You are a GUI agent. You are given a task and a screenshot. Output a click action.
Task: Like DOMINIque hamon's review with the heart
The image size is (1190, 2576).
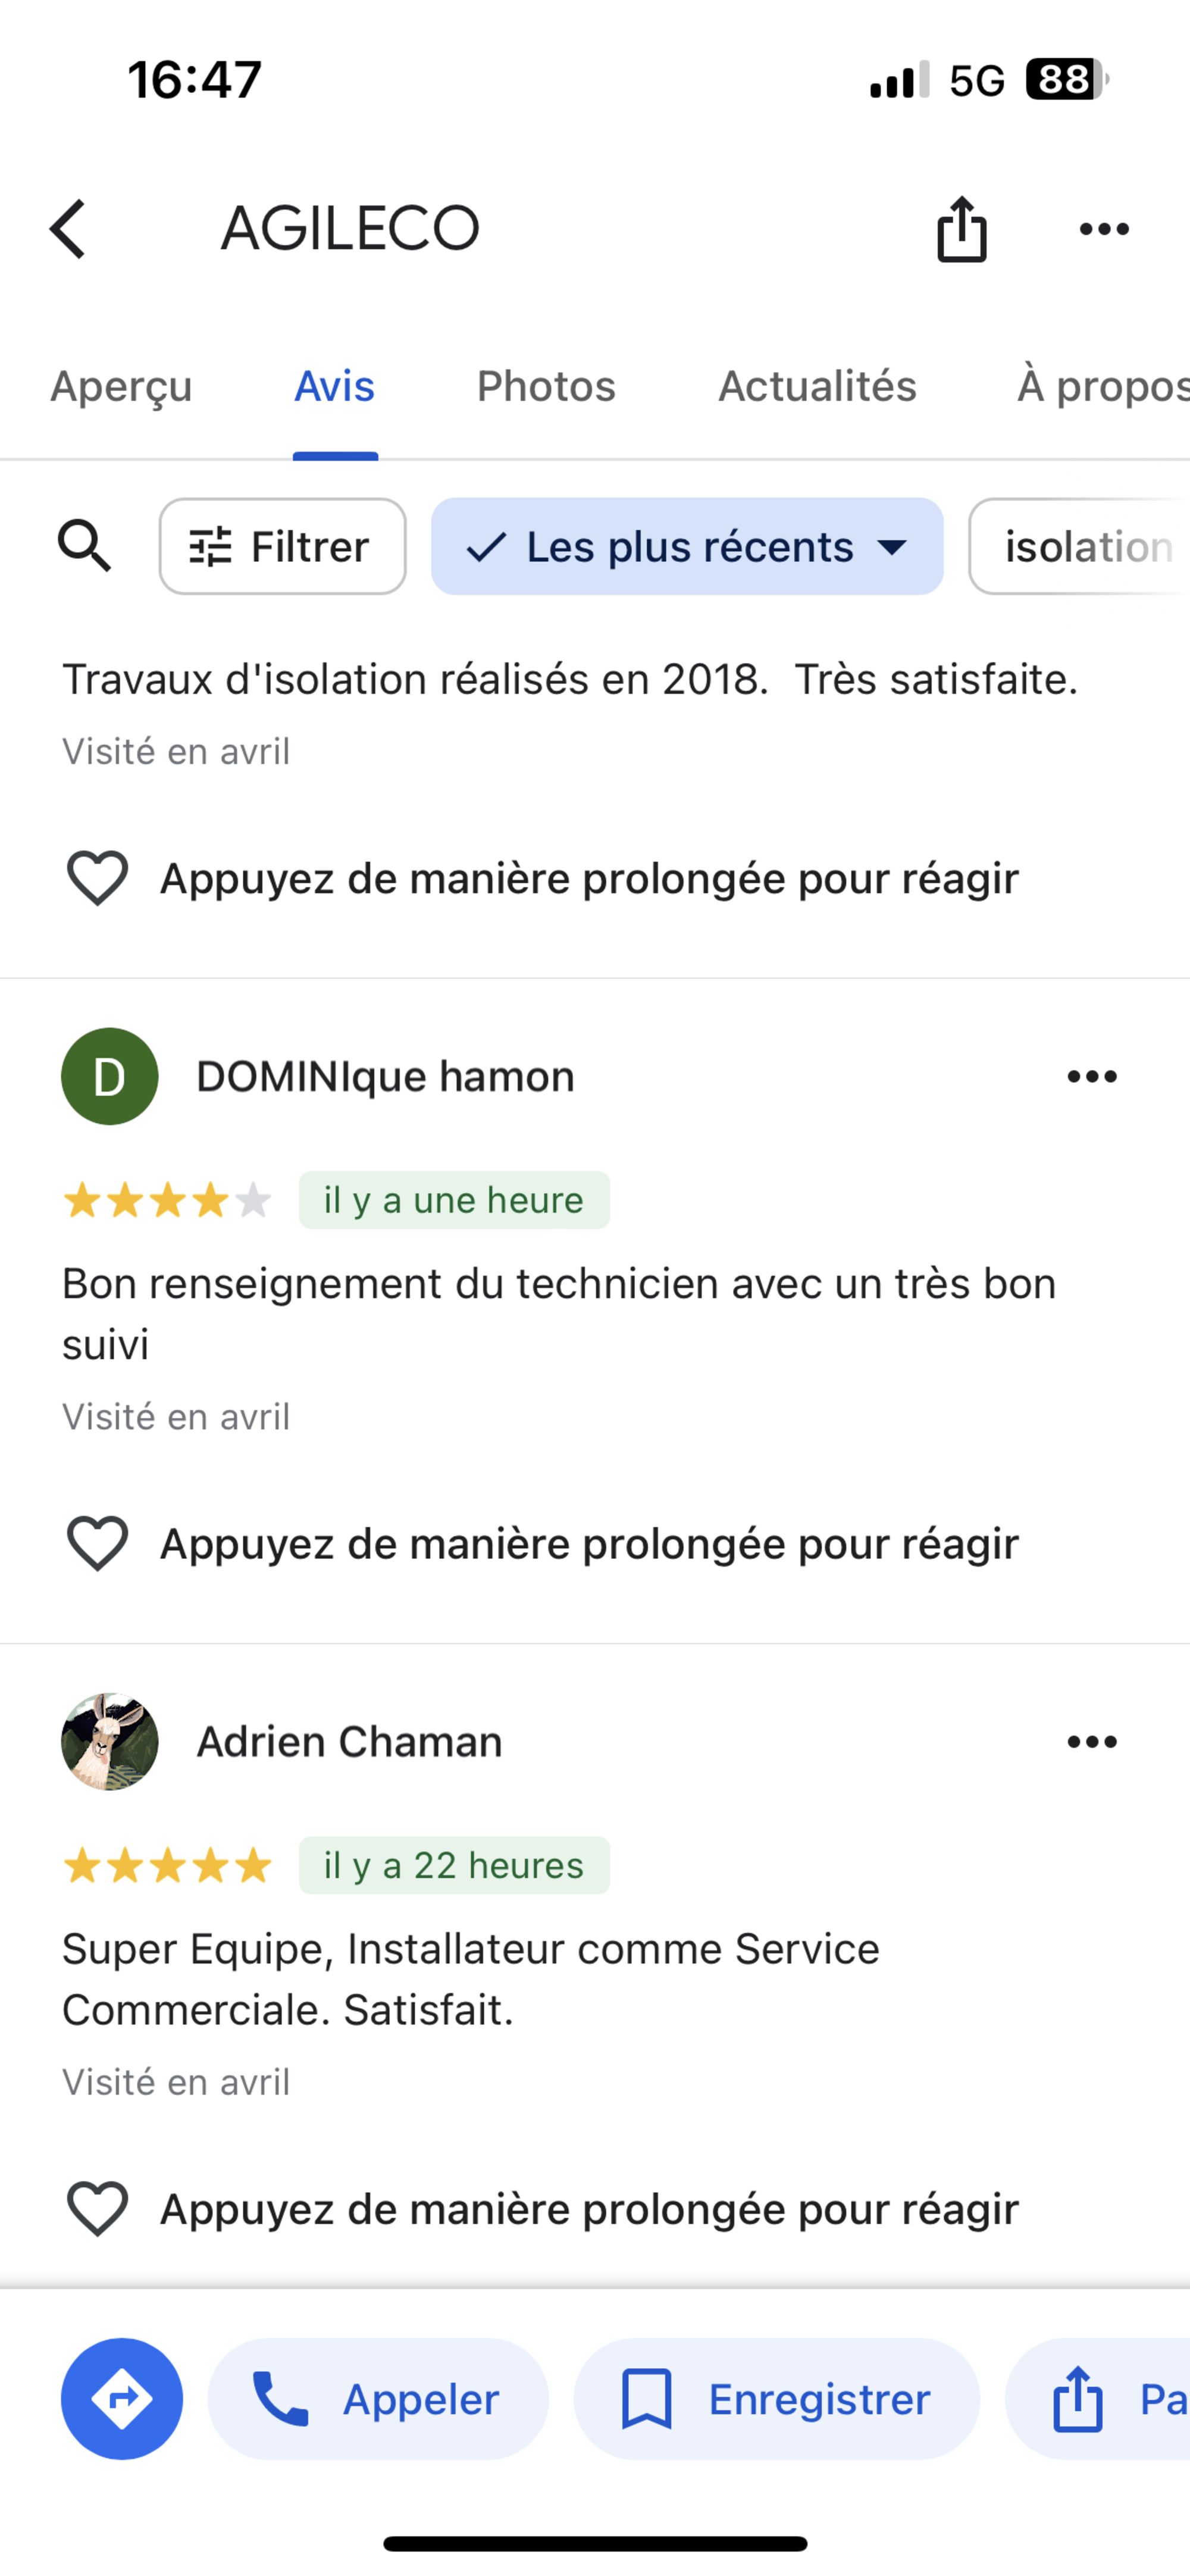tap(97, 1543)
